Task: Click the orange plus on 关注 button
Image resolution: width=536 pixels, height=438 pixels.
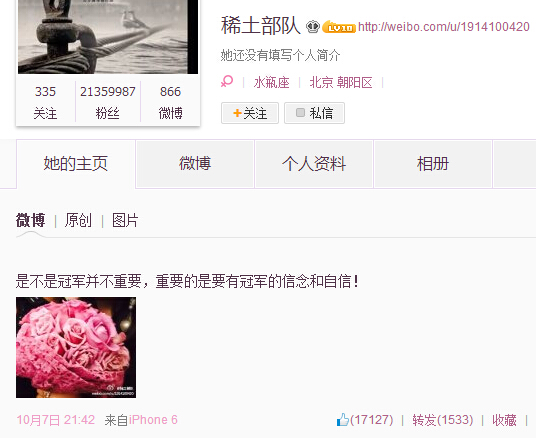Action: 237,113
